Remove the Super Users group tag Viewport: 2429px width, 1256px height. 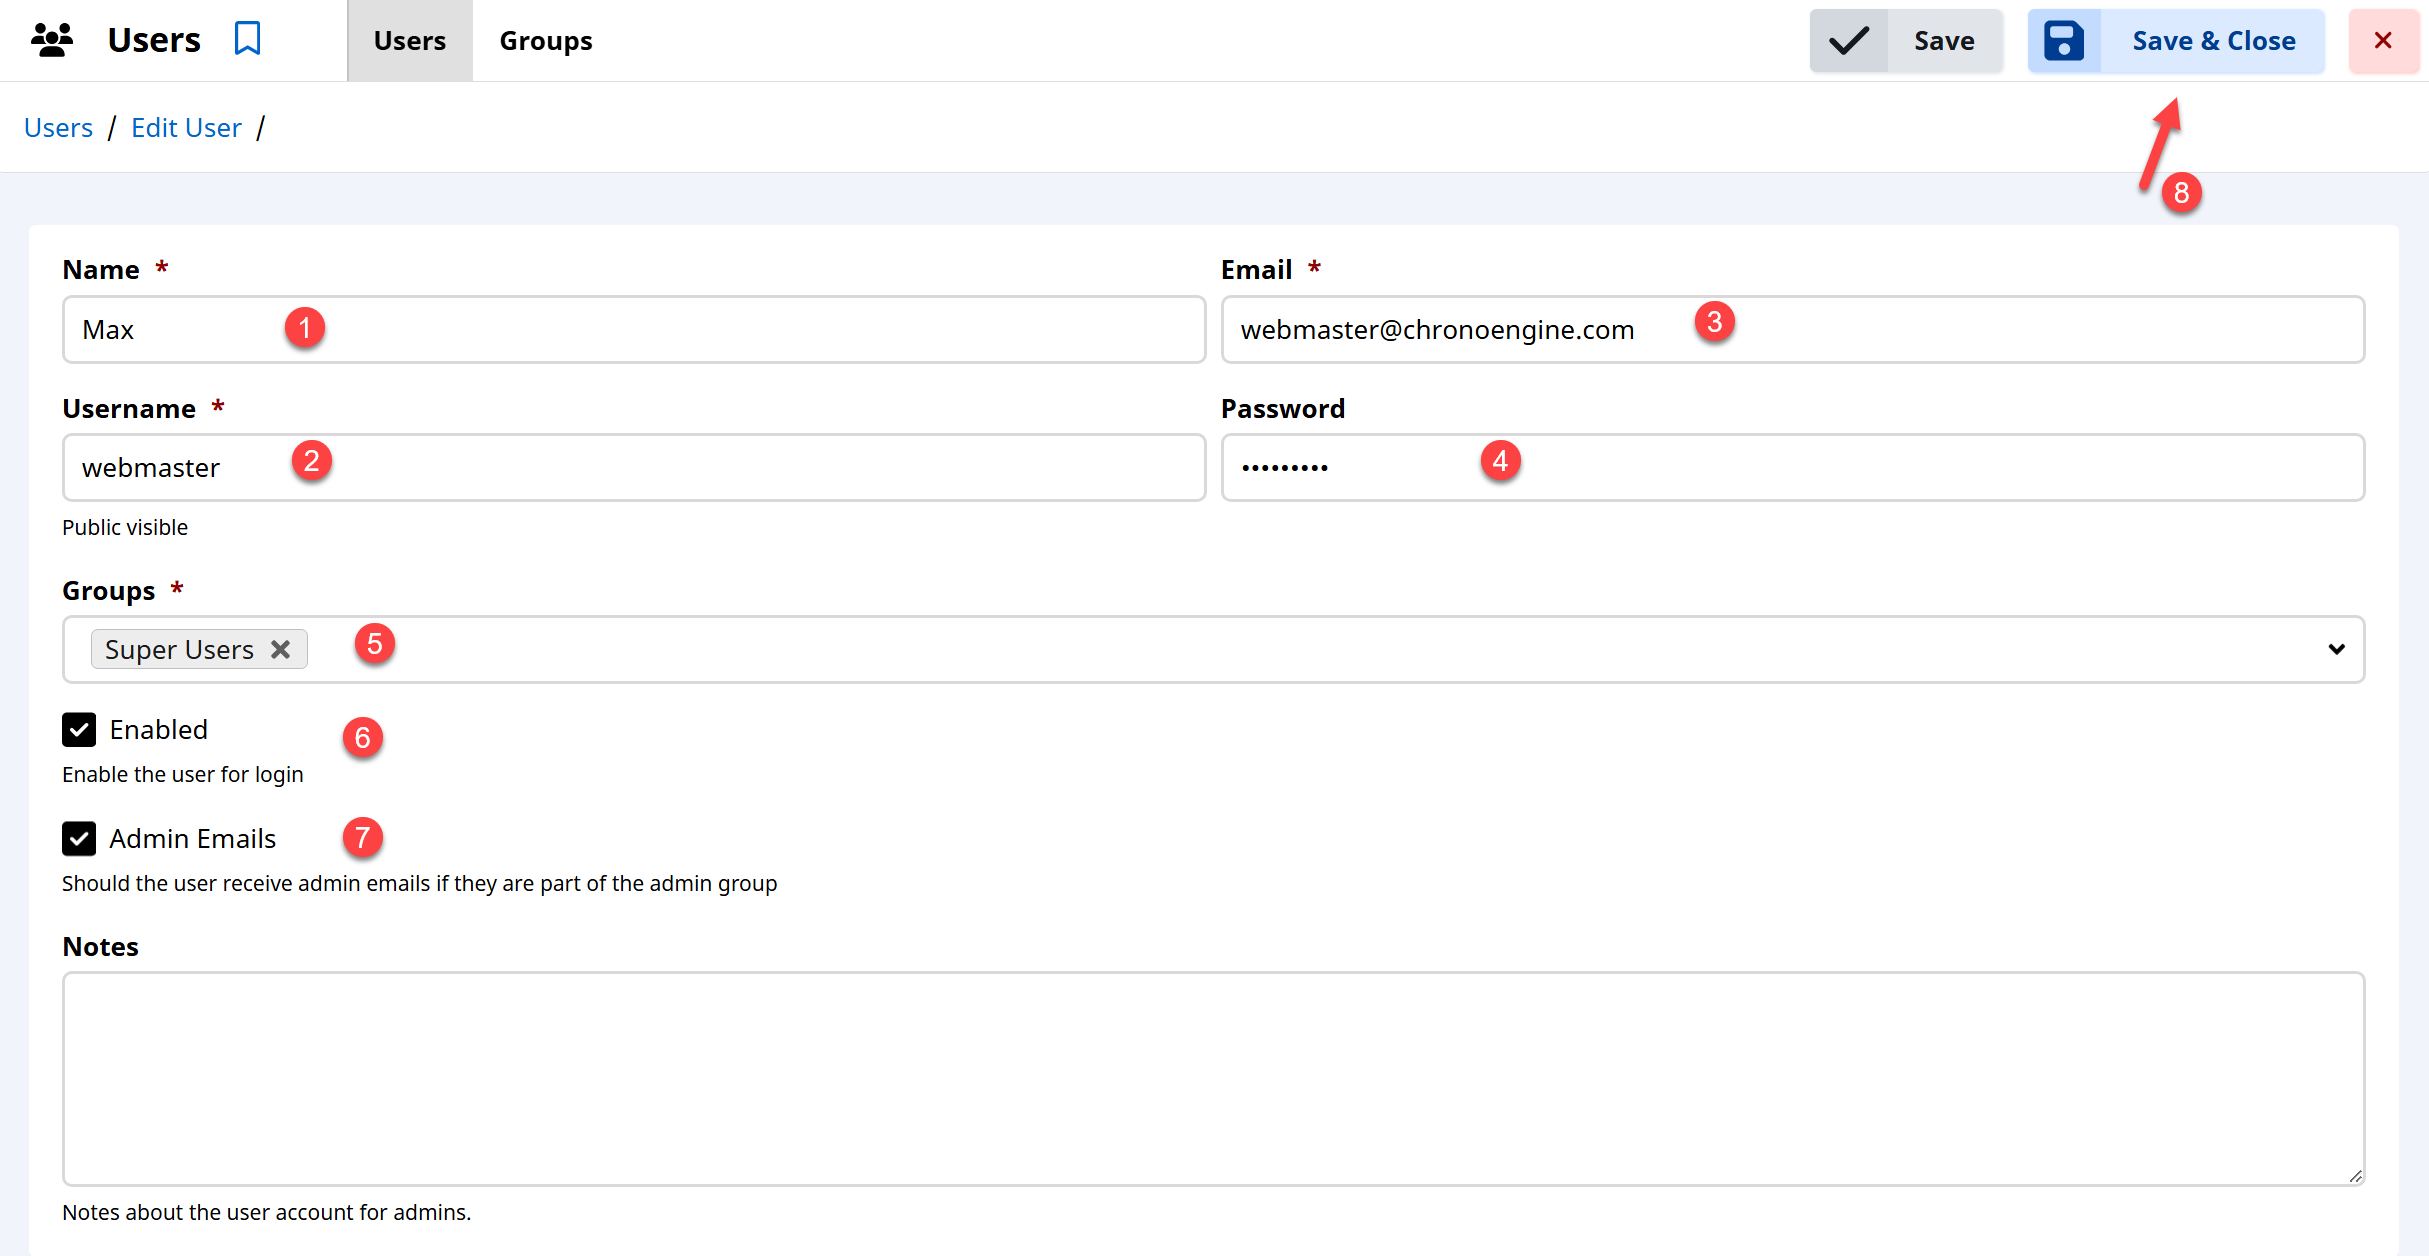281,650
